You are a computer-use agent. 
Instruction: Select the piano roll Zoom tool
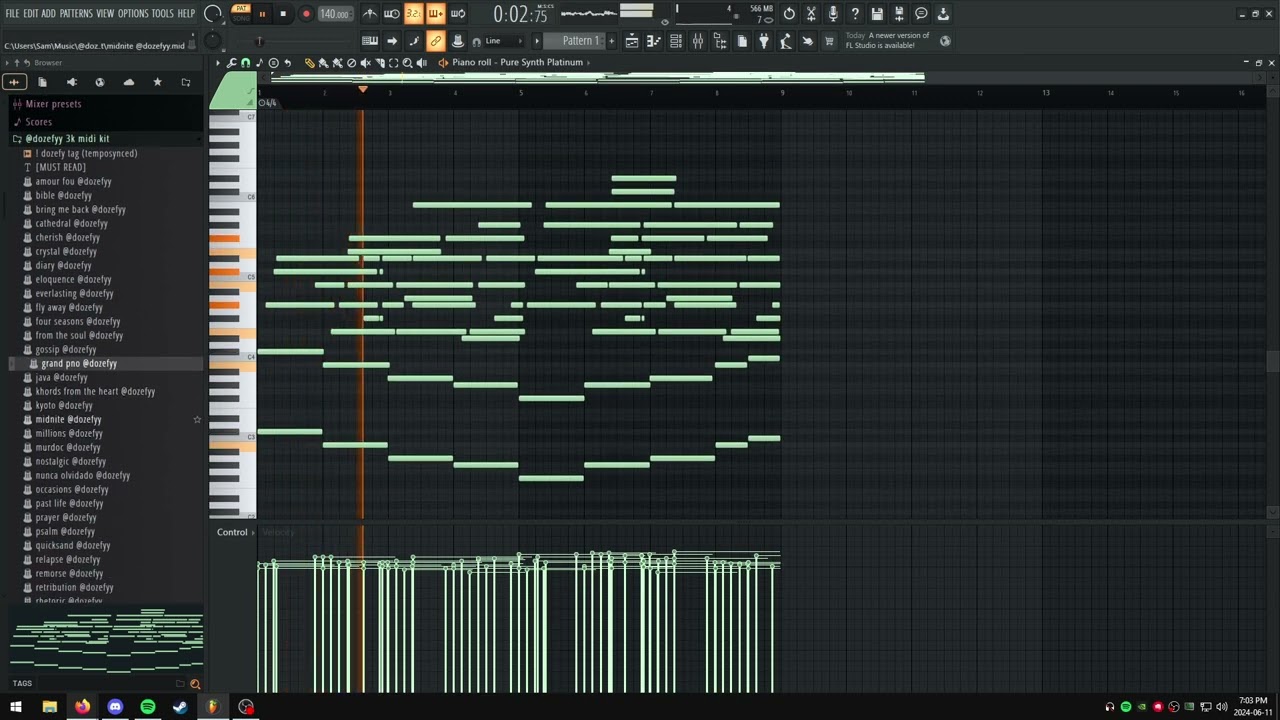407,63
